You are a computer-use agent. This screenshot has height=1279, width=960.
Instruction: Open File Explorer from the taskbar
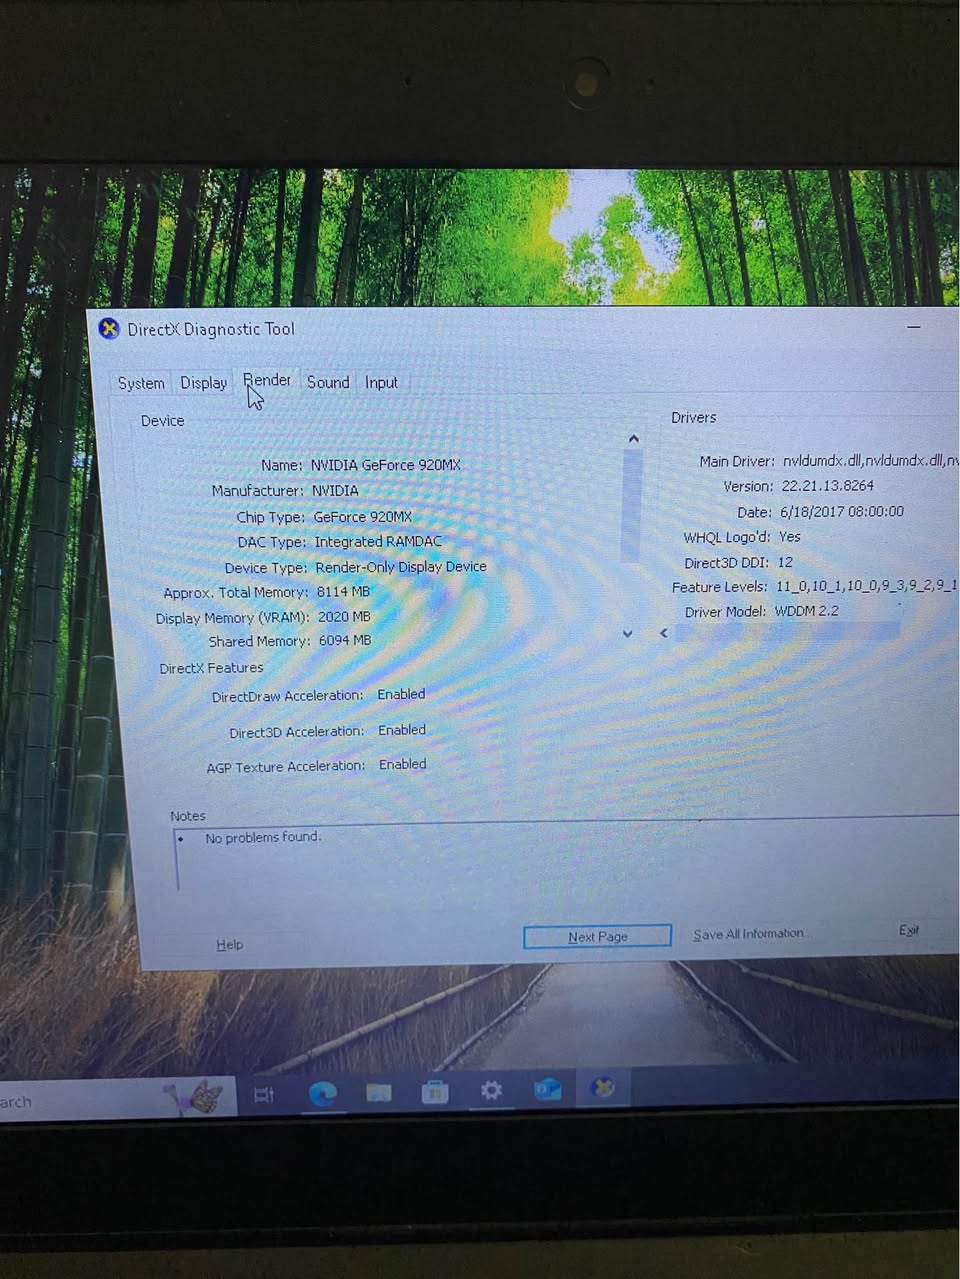pyautogui.click(x=379, y=1093)
